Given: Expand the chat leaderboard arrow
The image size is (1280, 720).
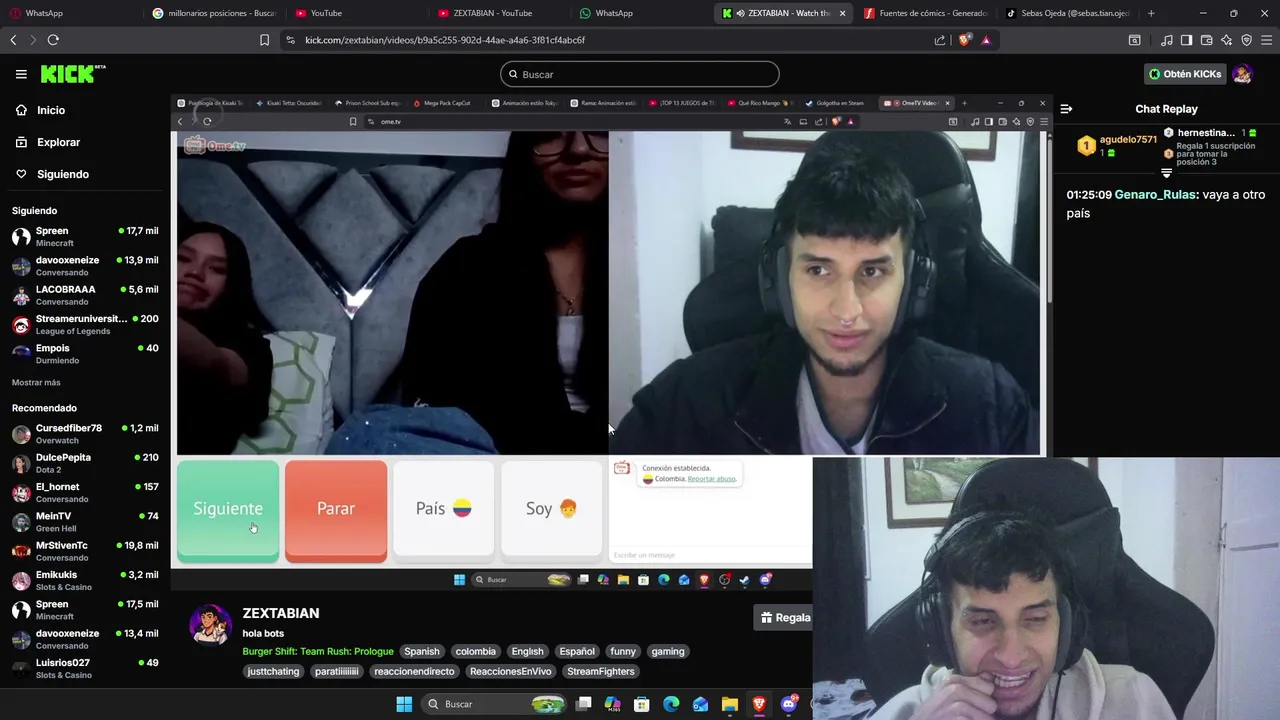Looking at the screenshot, I should (x=1166, y=173).
